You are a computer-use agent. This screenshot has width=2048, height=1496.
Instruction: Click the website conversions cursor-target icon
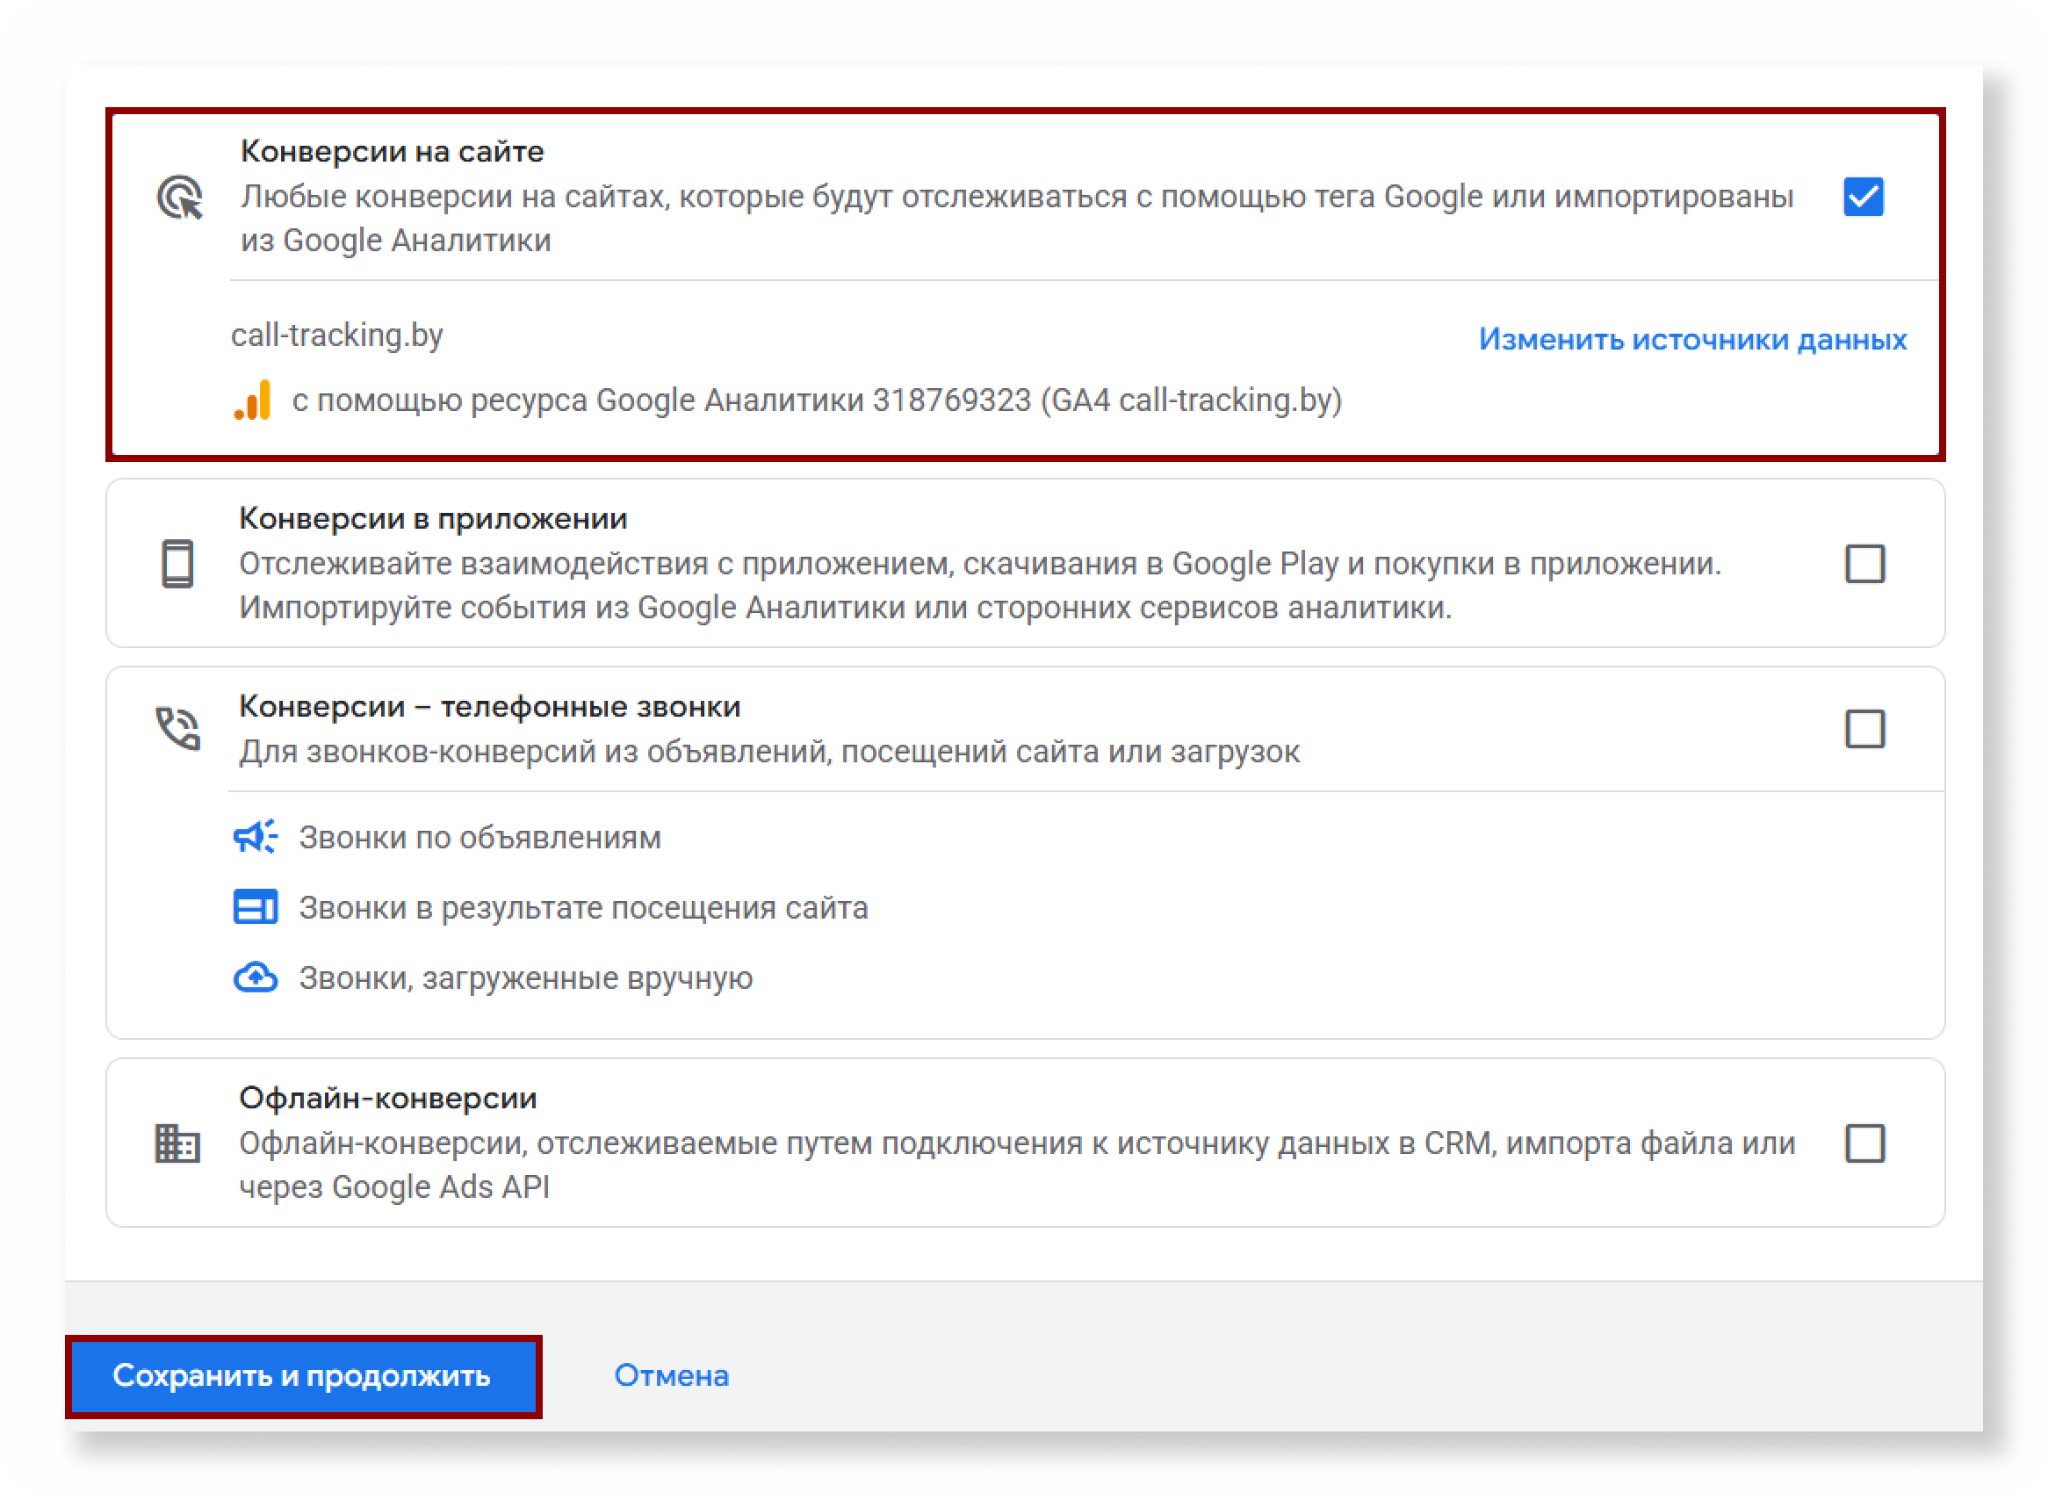pos(180,197)
